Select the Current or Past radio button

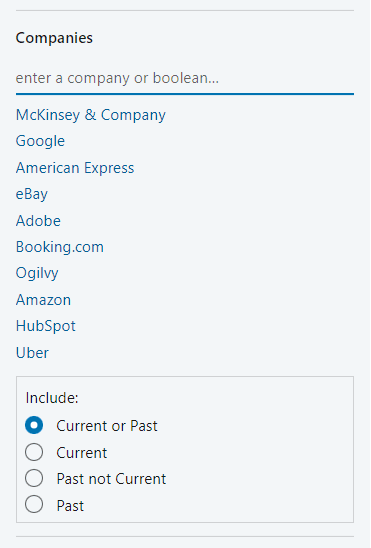(34, 425)
